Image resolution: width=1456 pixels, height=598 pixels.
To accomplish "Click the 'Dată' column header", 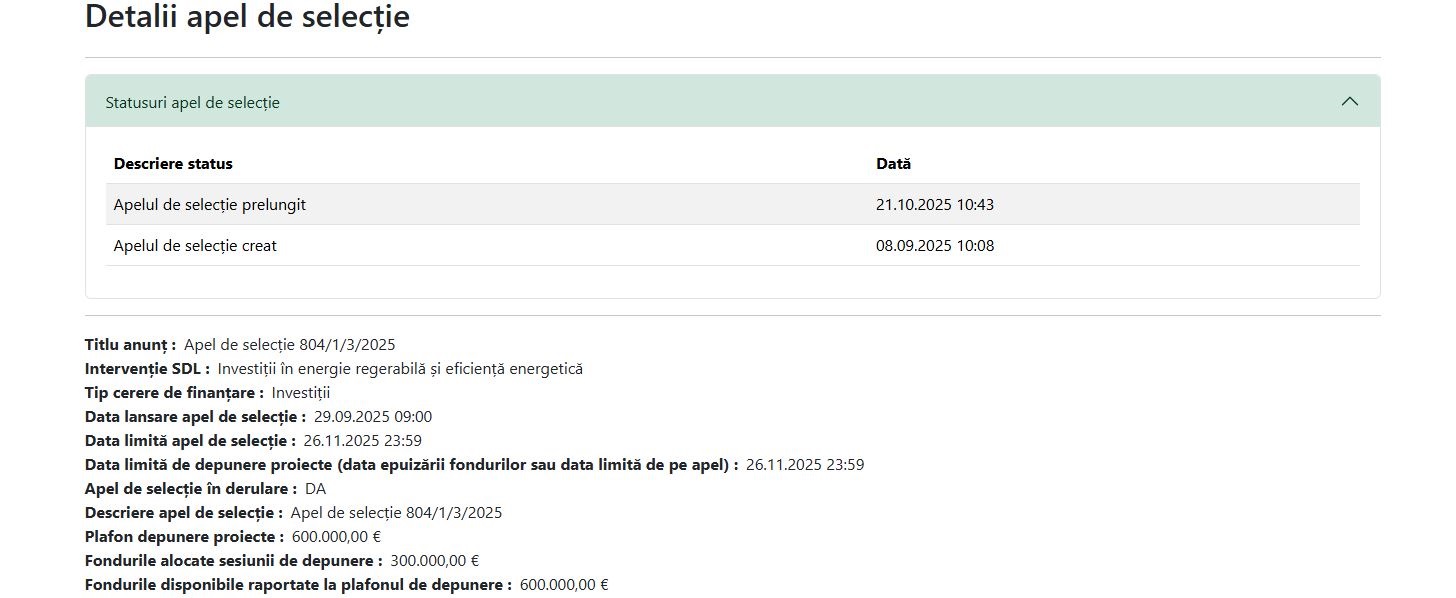I will pos(893,164).
